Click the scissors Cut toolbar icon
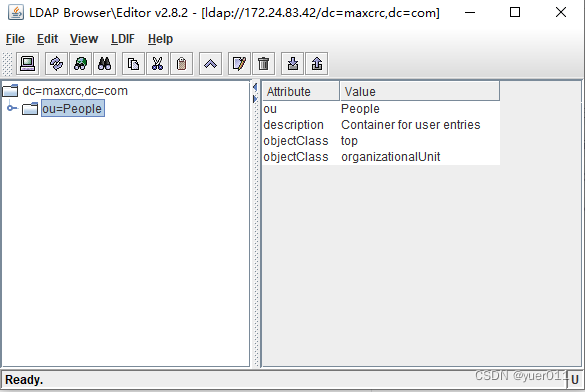This screenshot has height=392, width=585. click(x=157, y=64)
